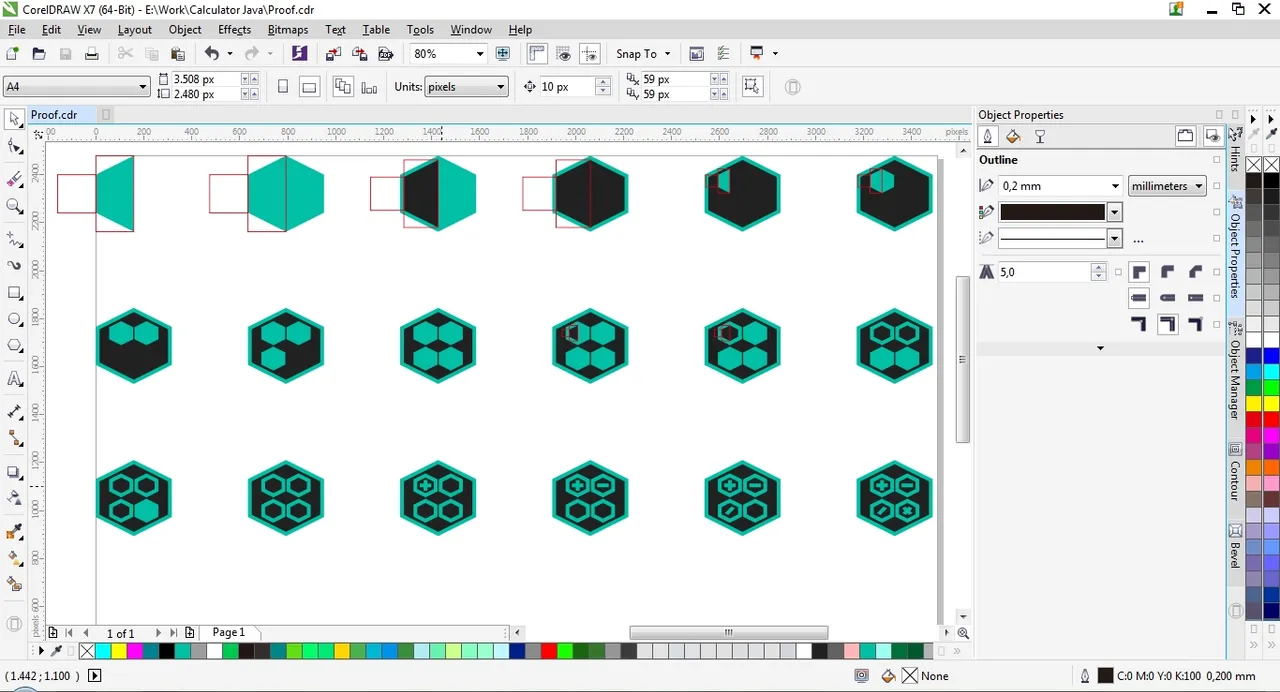Open the File menu

[x=17, y=29]
